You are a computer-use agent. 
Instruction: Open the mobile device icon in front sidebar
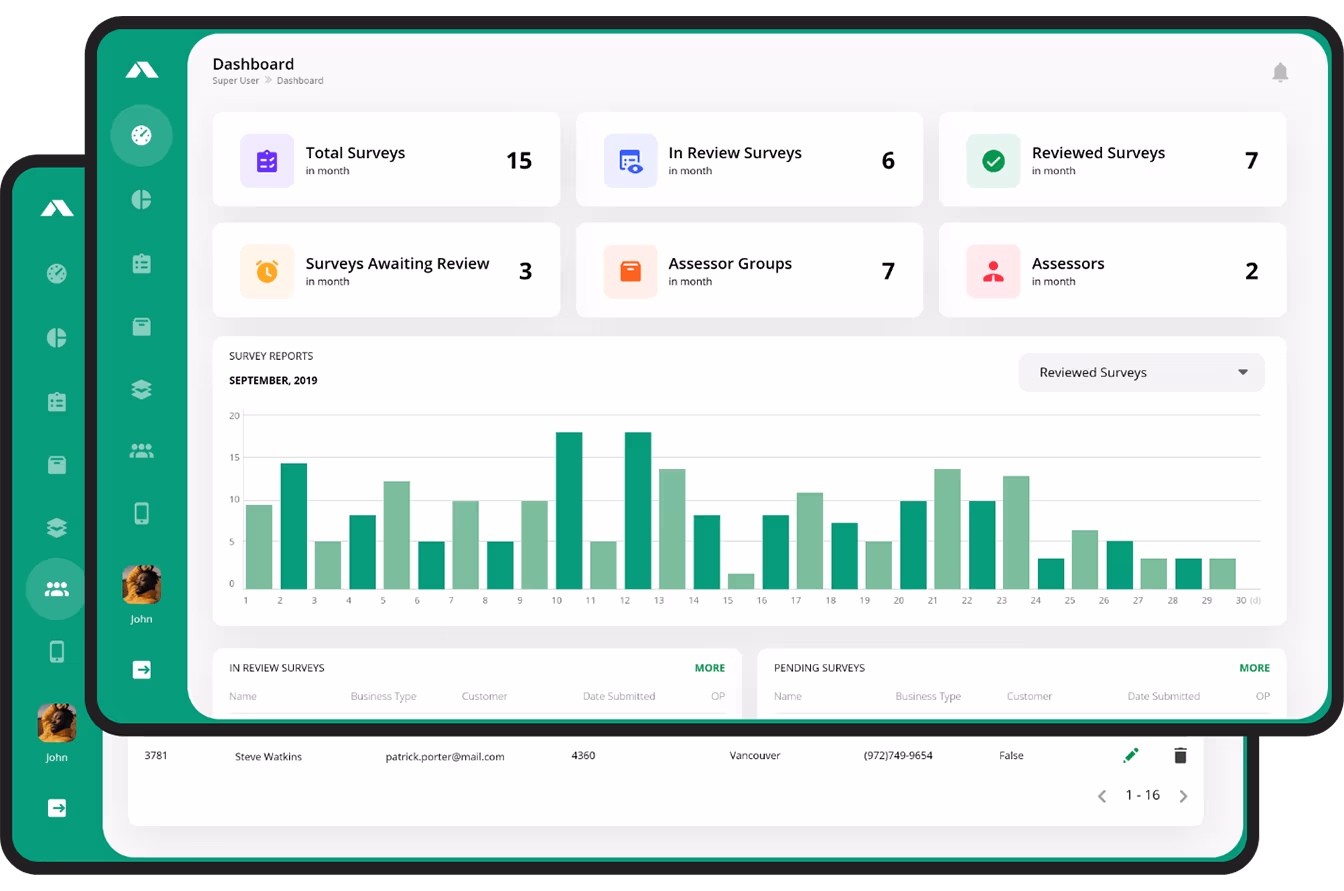[x=141, y=513]
